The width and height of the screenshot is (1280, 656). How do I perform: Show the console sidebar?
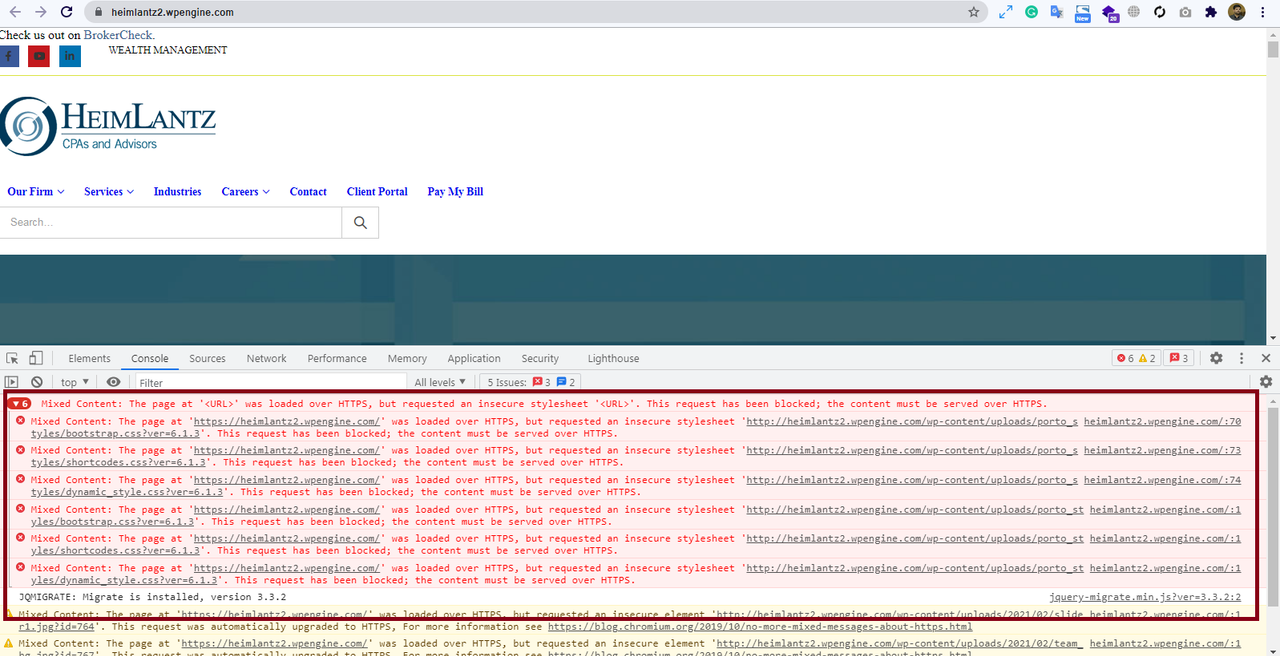12,382
